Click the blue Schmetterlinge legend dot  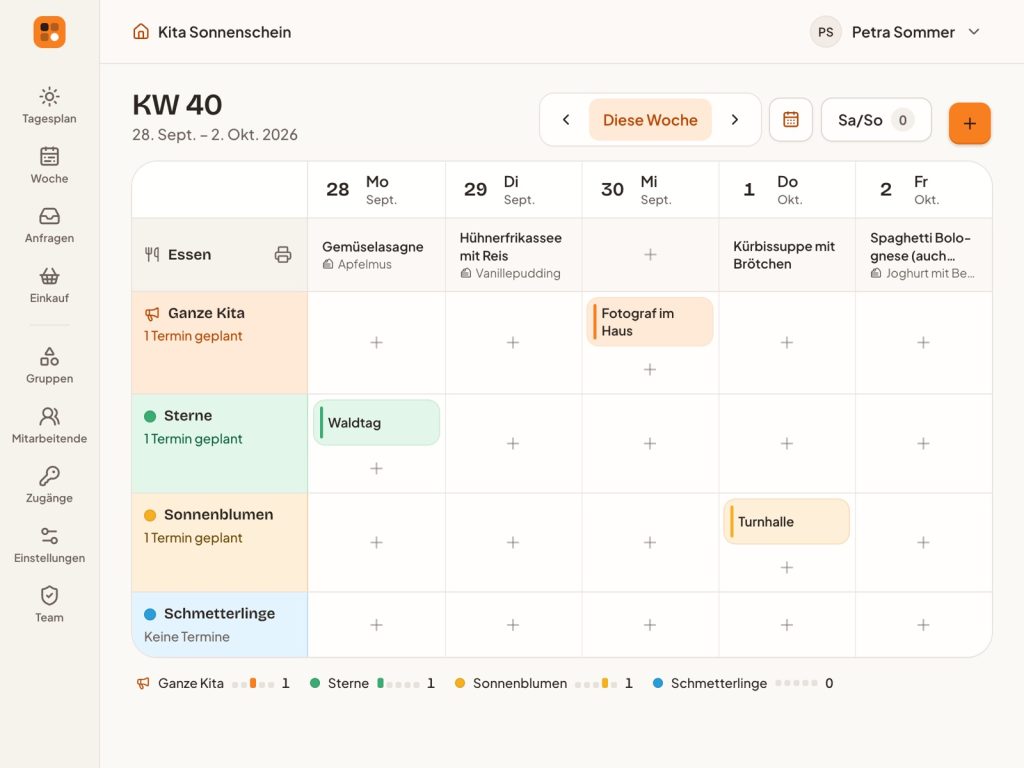point(658,683)
